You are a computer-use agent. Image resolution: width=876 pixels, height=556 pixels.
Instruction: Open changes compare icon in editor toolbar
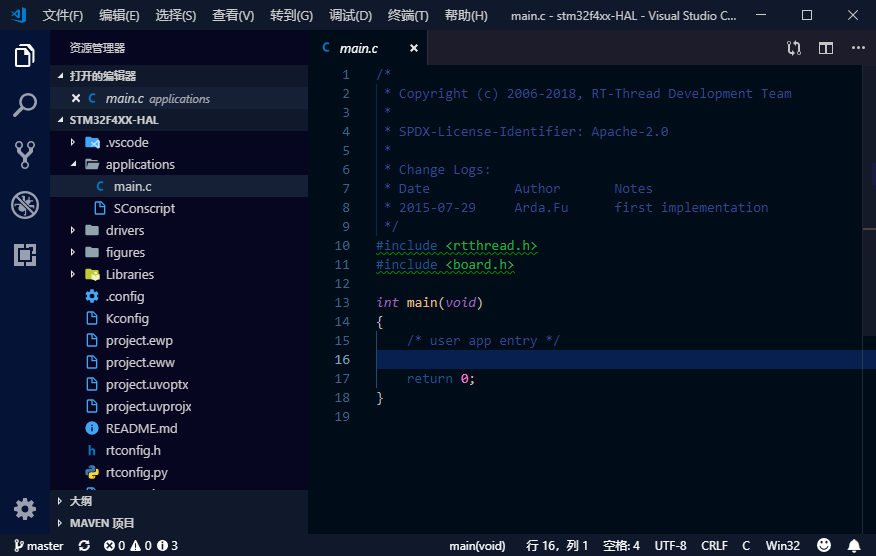click(x=793, y=48)
